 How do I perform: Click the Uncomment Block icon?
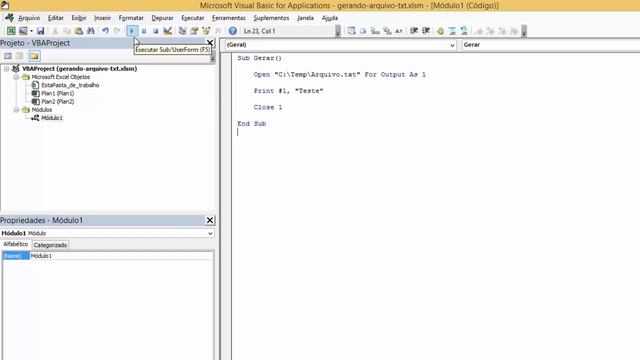pyautogui.click(x=464, y=31)
